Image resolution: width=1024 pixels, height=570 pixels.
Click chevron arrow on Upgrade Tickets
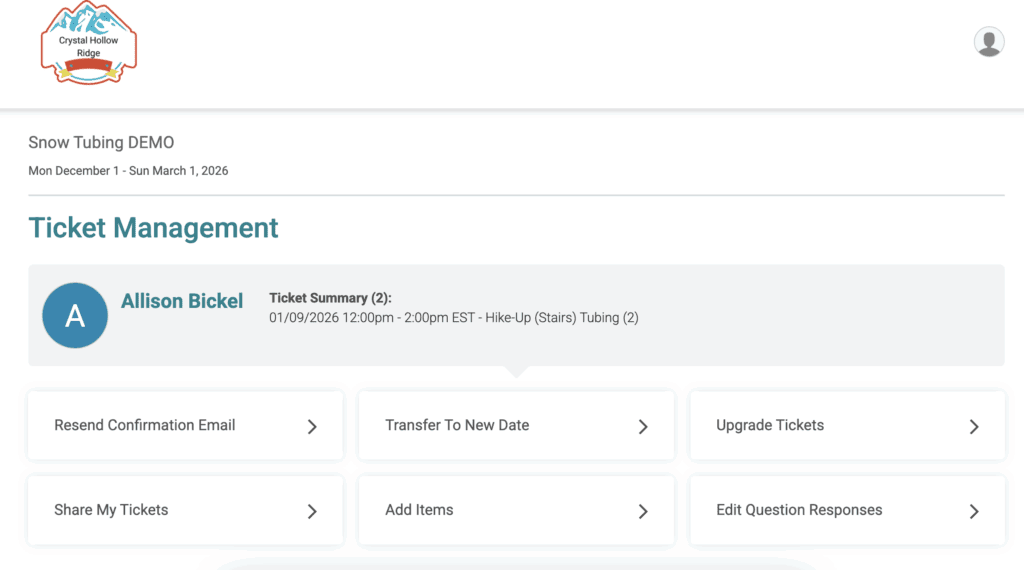point(974,426)
